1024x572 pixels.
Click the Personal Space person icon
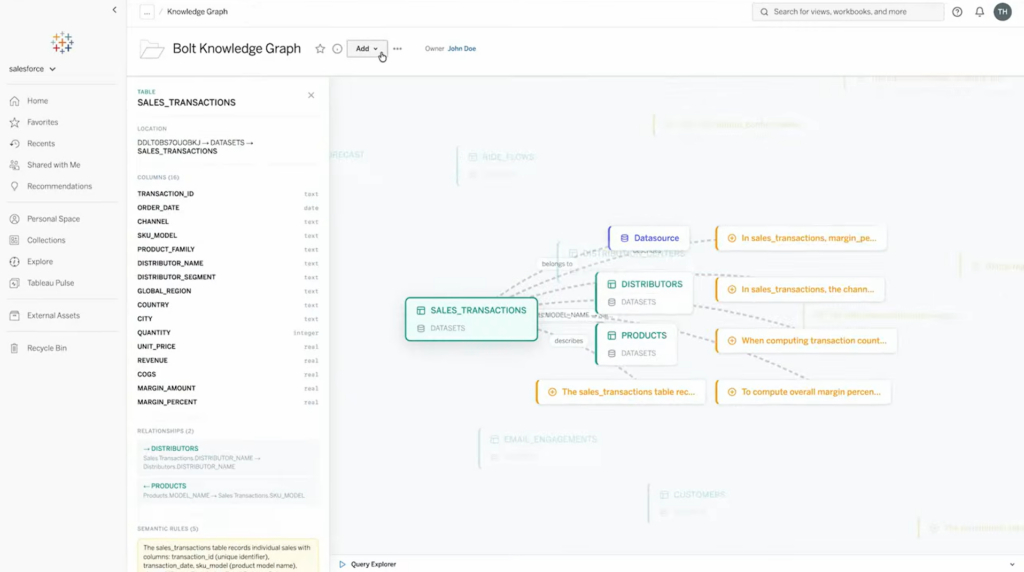[14, 219]
